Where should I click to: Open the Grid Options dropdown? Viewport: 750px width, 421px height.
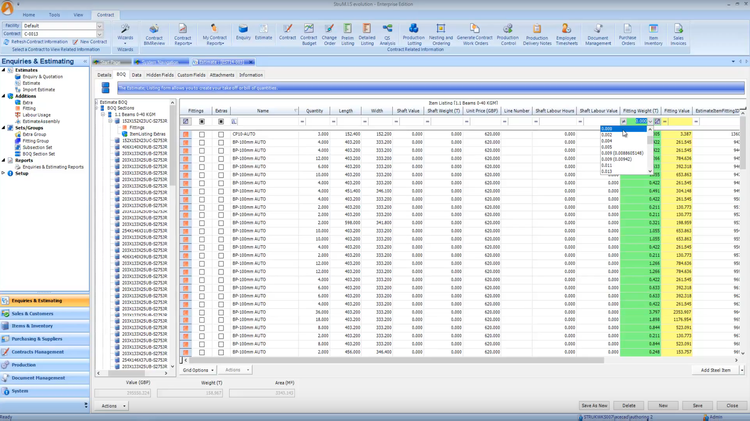coord(197,370)
